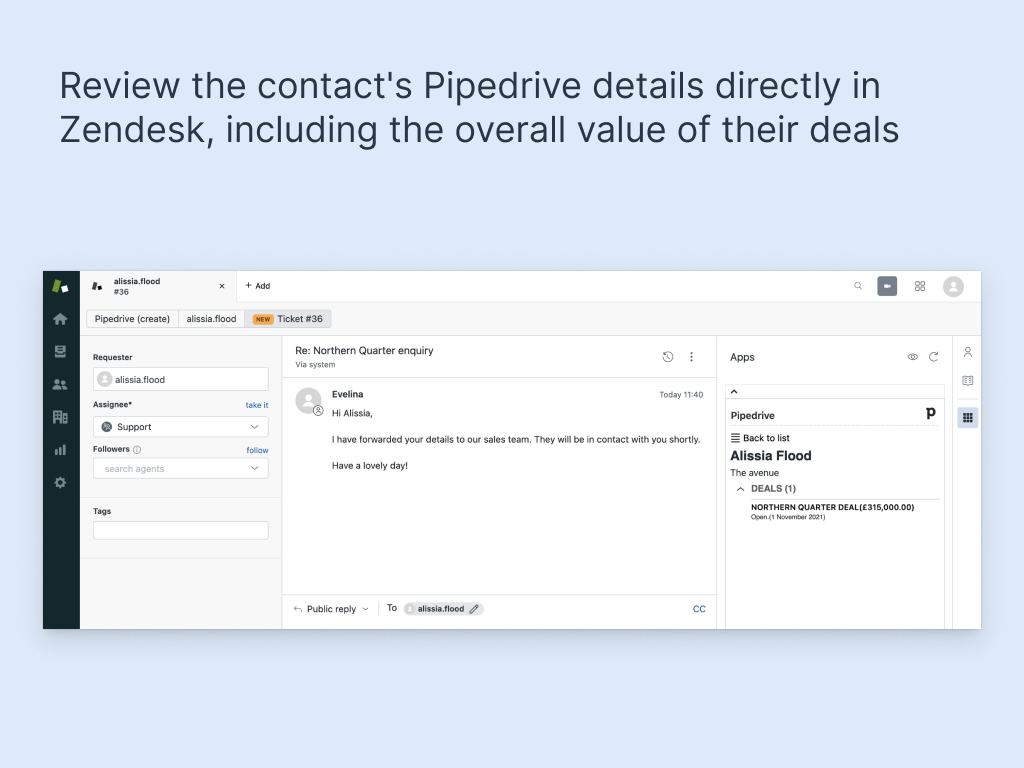Select the Customer context icon on the right rail
The image size is (1024, 768).
point(967,352)
